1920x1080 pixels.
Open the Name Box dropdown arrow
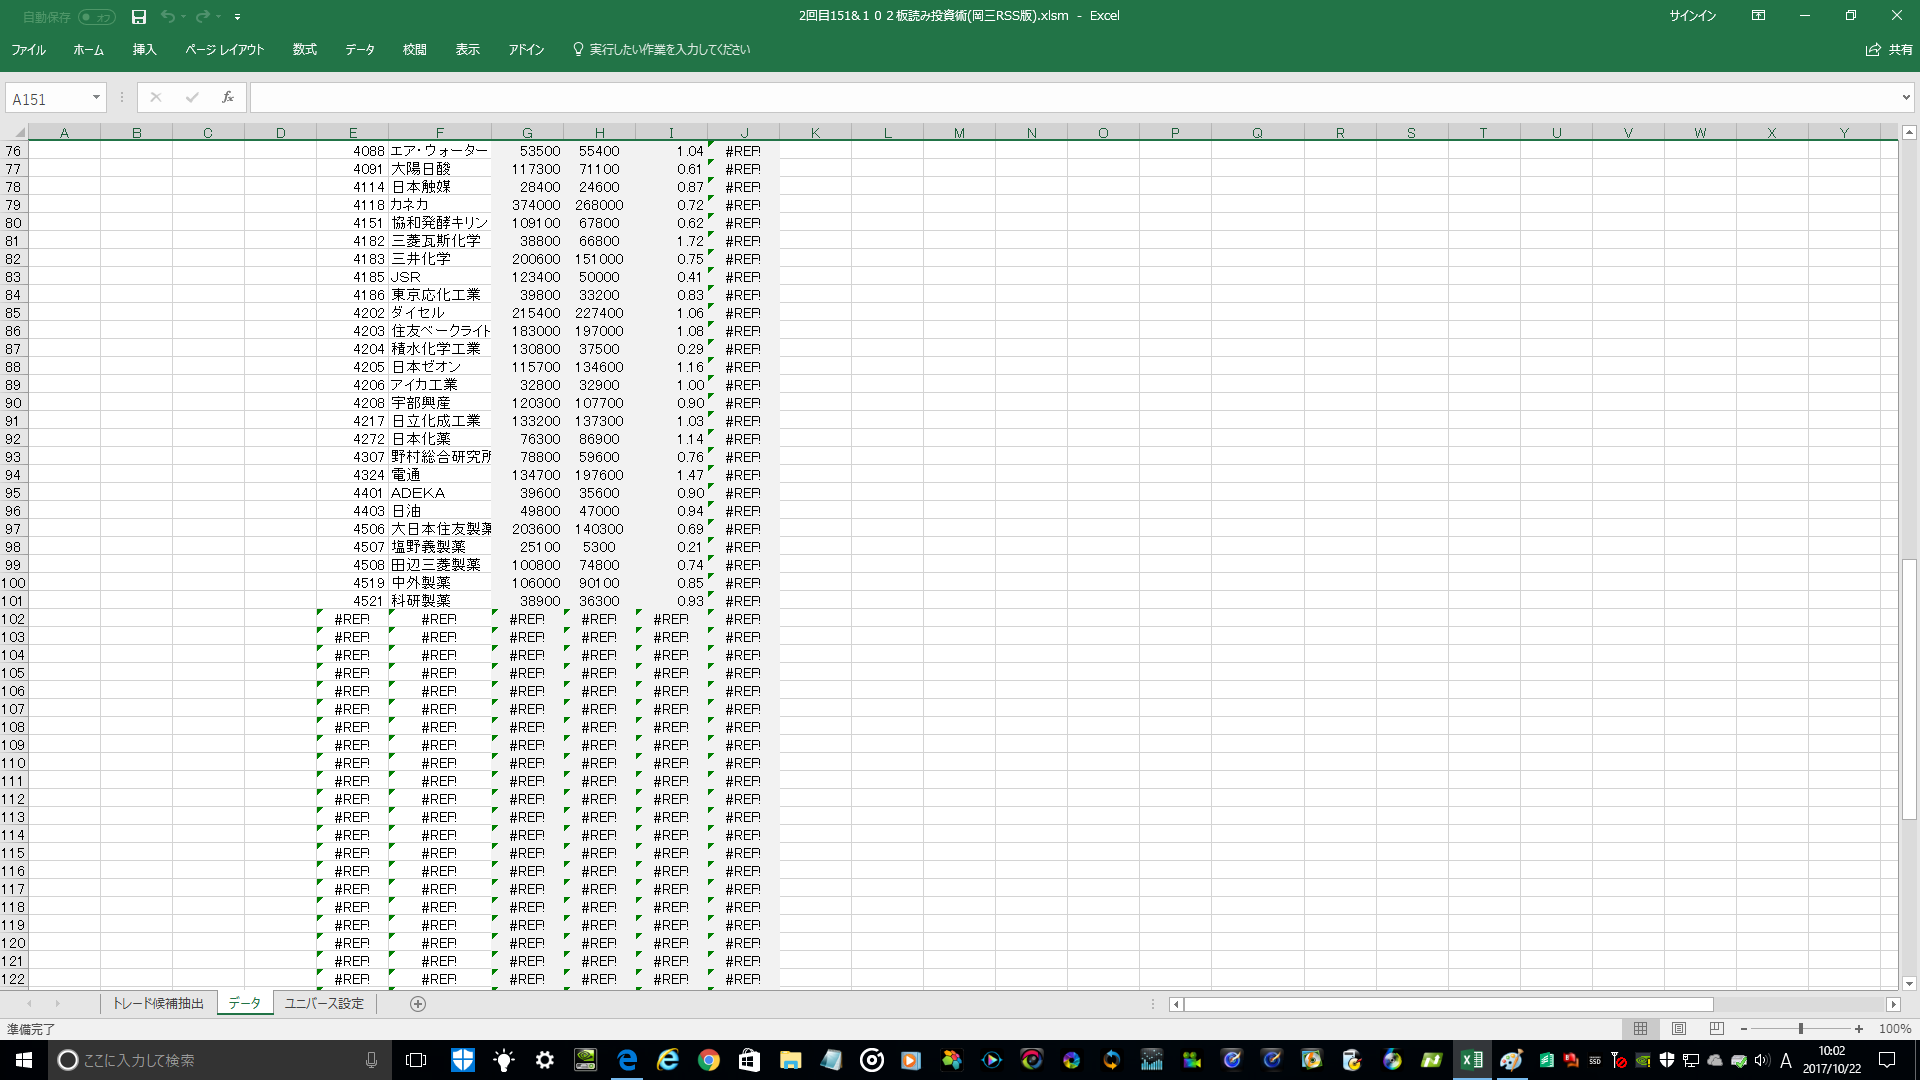point(96,97)
